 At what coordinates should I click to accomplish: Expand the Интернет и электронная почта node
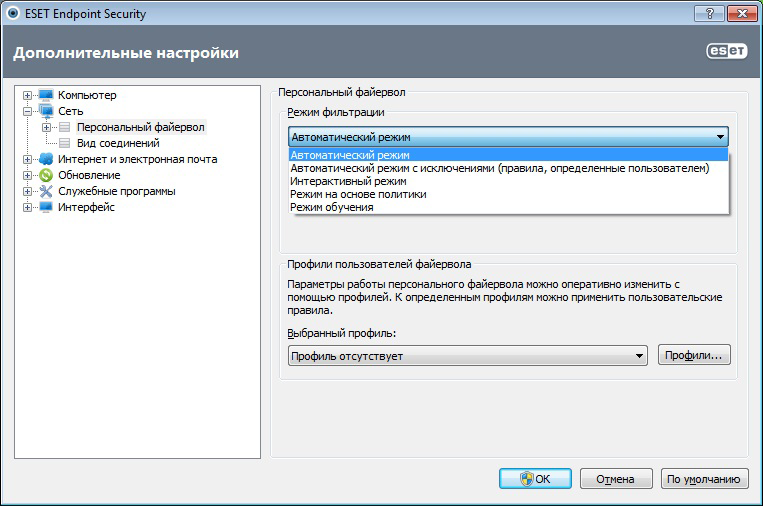coord(27,160)
